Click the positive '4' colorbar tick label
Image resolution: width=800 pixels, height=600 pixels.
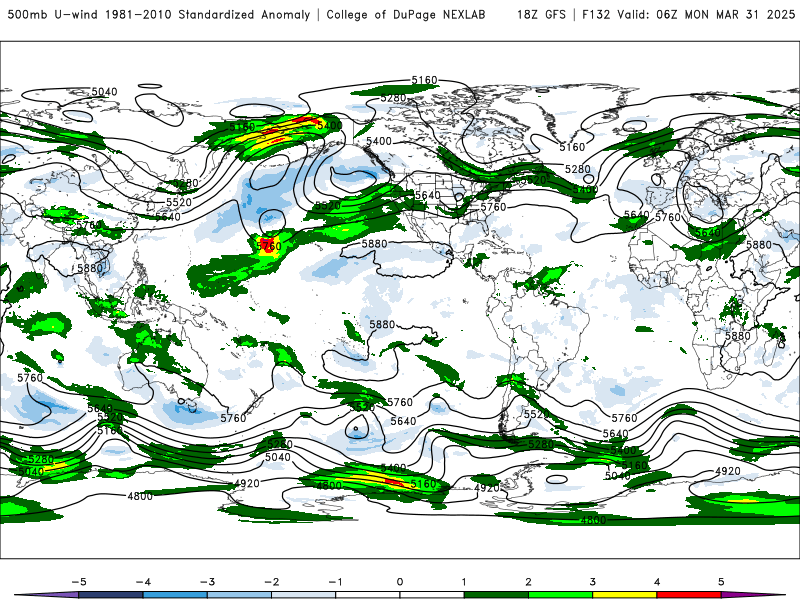(x=657, y=582)
